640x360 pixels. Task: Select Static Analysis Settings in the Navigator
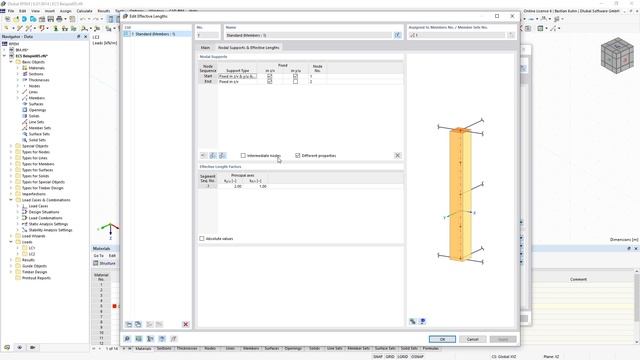click(x=48, y=224)
